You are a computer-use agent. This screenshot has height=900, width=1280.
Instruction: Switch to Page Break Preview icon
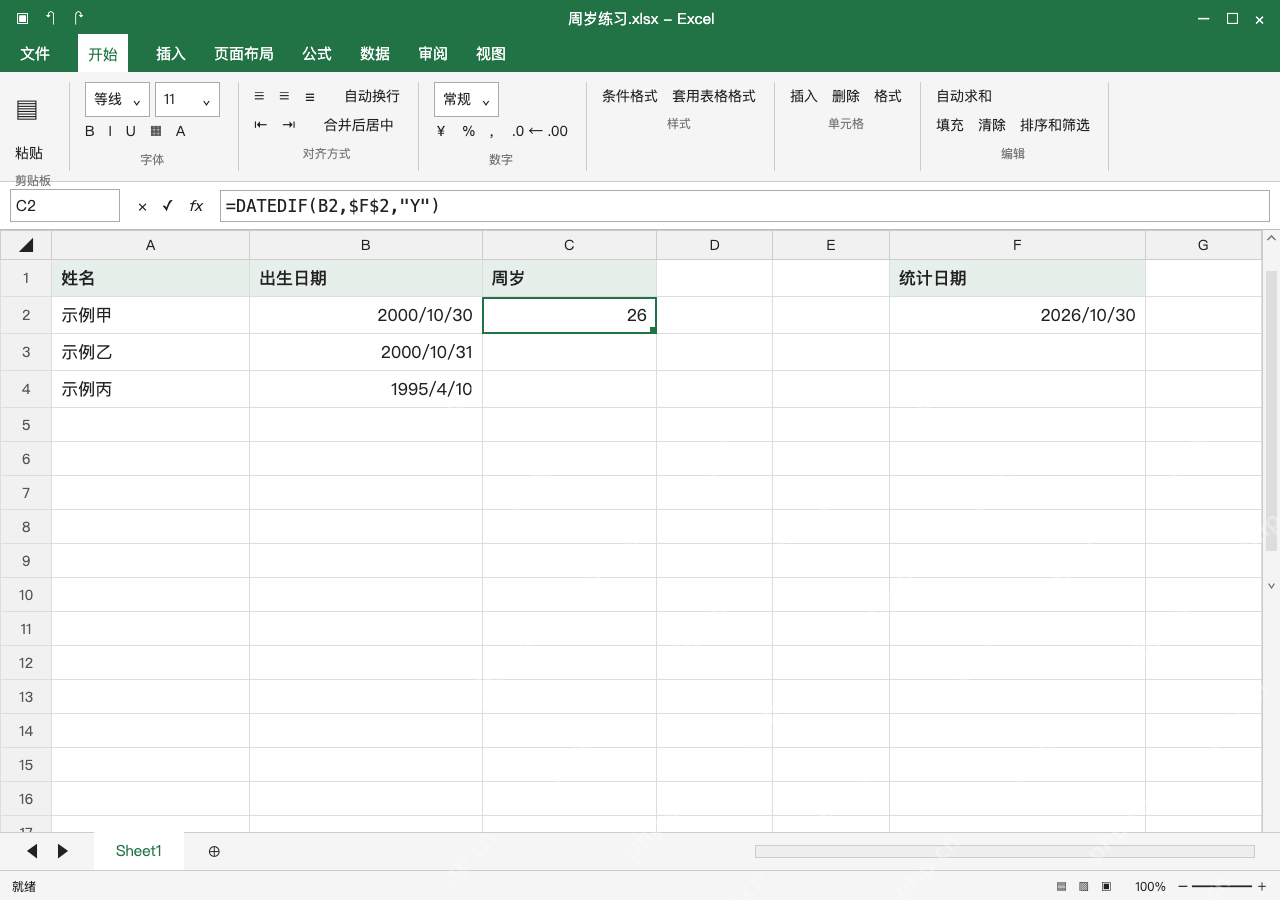pyautogui.click(x=1106, y=887)
